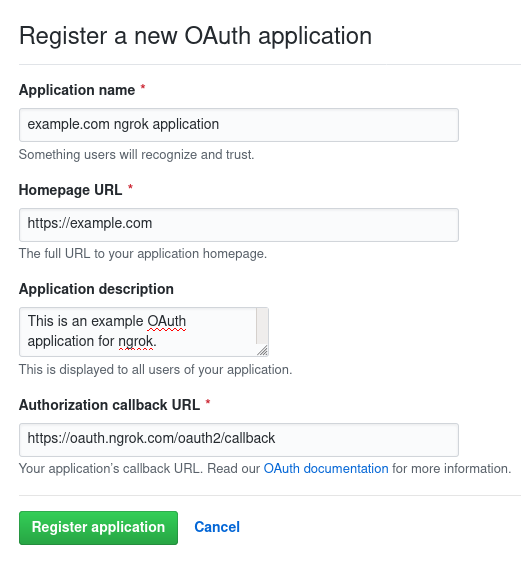
Task: Focus the Authorization callback URL field
Action: 239,439
